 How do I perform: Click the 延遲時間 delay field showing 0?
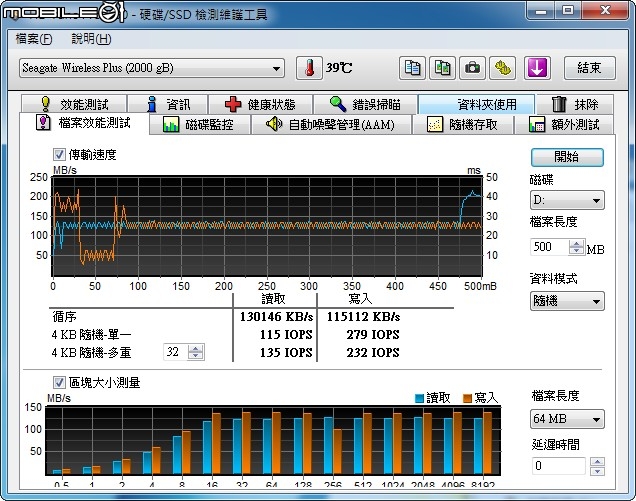pos(558,466)
